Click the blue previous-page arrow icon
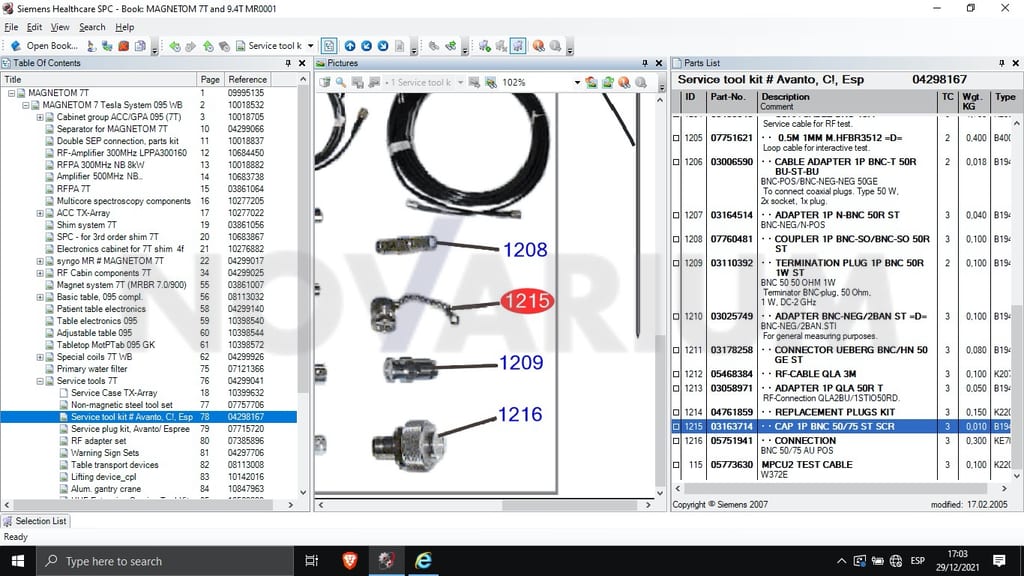 366,46
